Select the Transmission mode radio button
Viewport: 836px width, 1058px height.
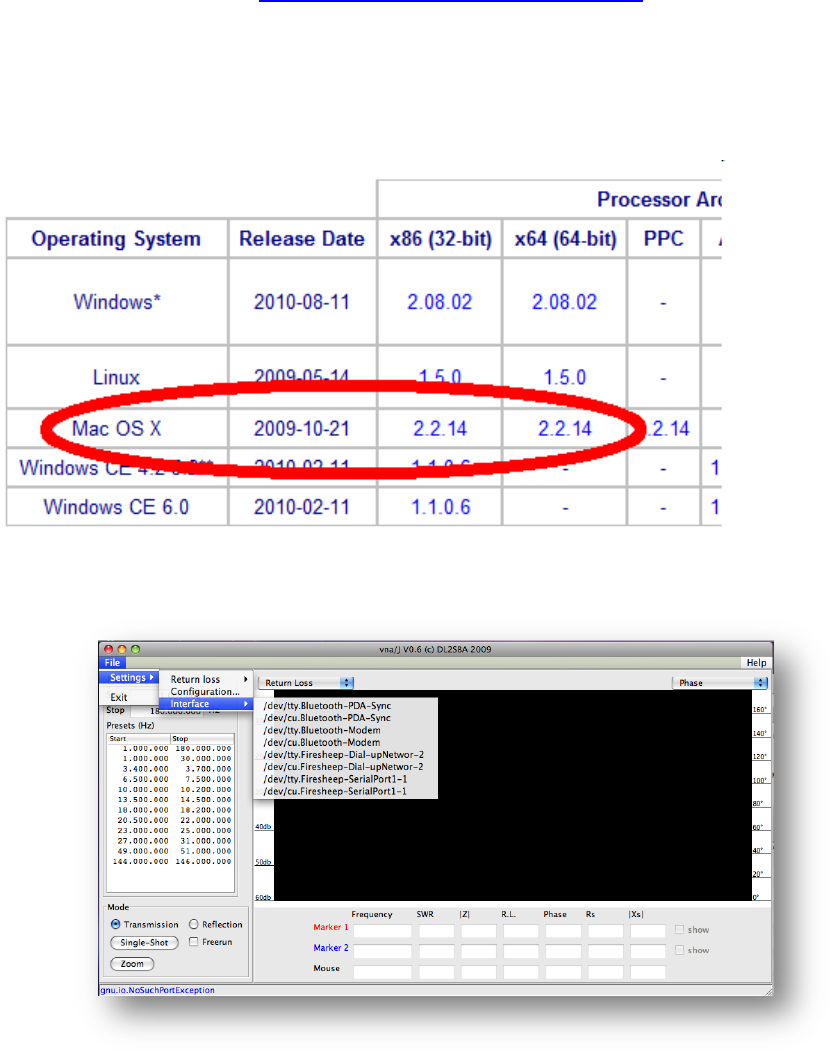115,924
